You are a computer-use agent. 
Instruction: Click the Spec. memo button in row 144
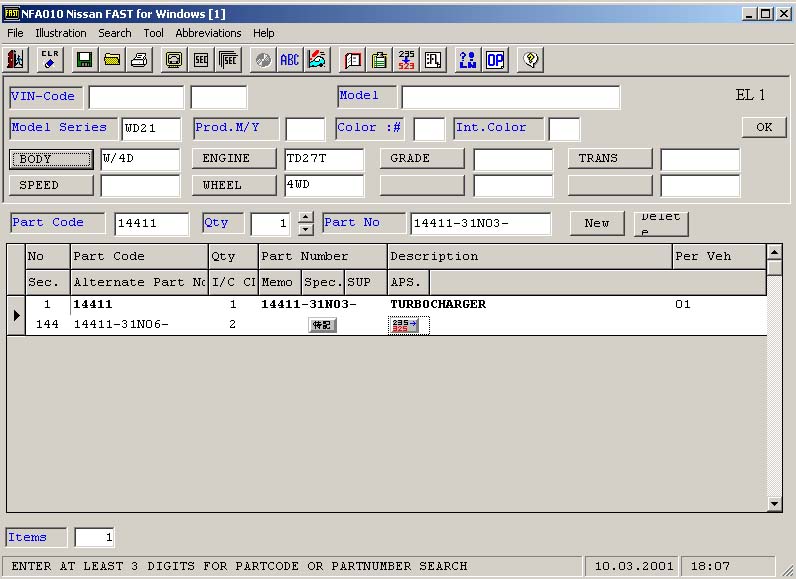322,325
